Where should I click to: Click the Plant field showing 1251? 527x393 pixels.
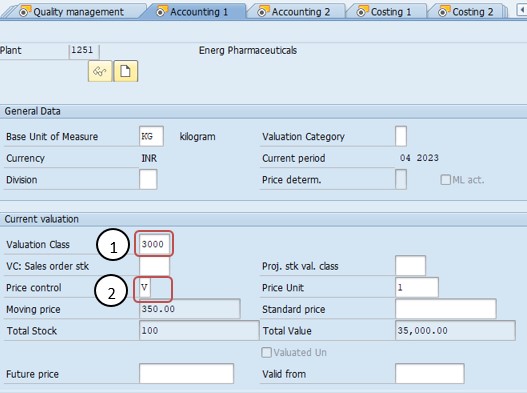84,51
